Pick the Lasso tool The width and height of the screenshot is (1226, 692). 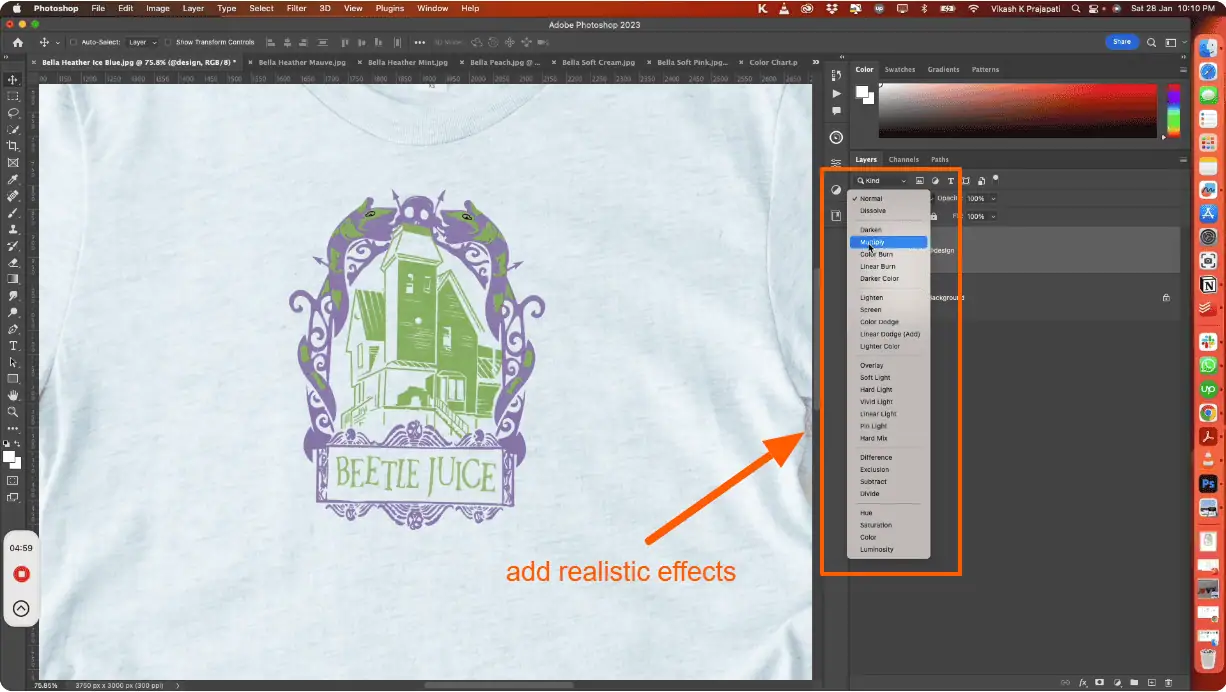[13, 113]
